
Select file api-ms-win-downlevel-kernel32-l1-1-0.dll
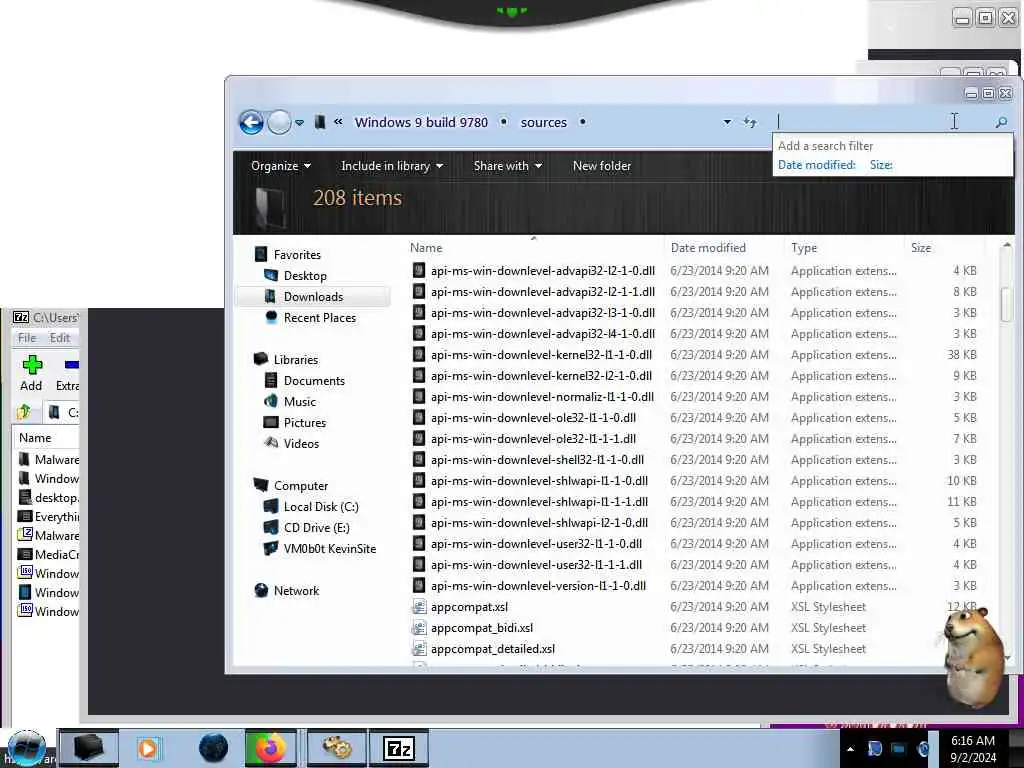[x=541, y=355]
